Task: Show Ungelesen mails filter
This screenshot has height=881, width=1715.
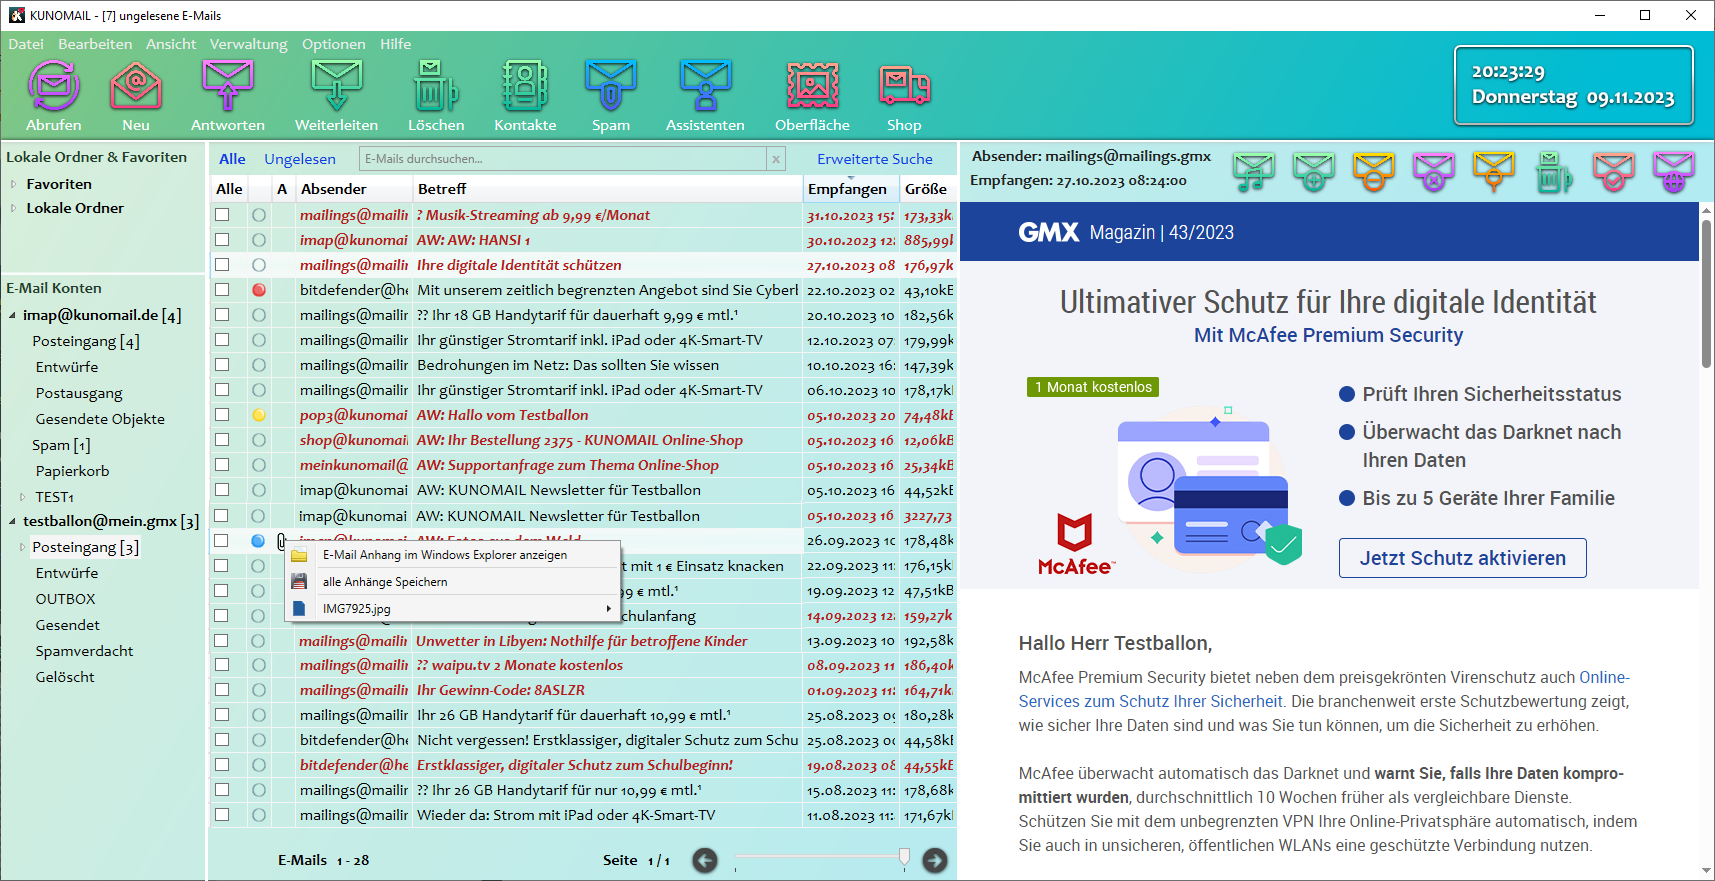Action: tap(300, 159)
